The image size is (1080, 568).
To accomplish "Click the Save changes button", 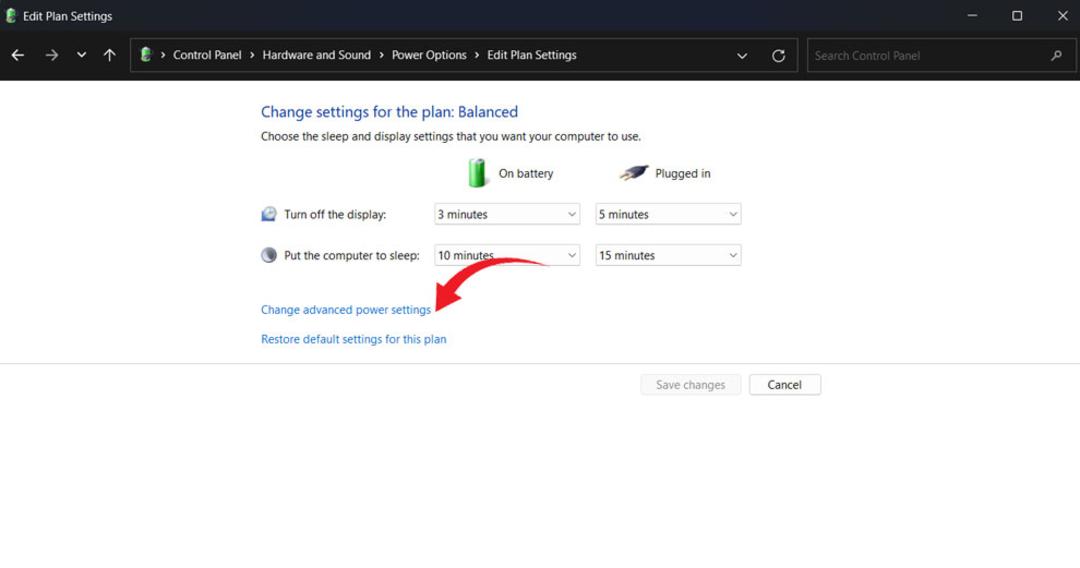I will pyautogui.click(x=690, y=385).
